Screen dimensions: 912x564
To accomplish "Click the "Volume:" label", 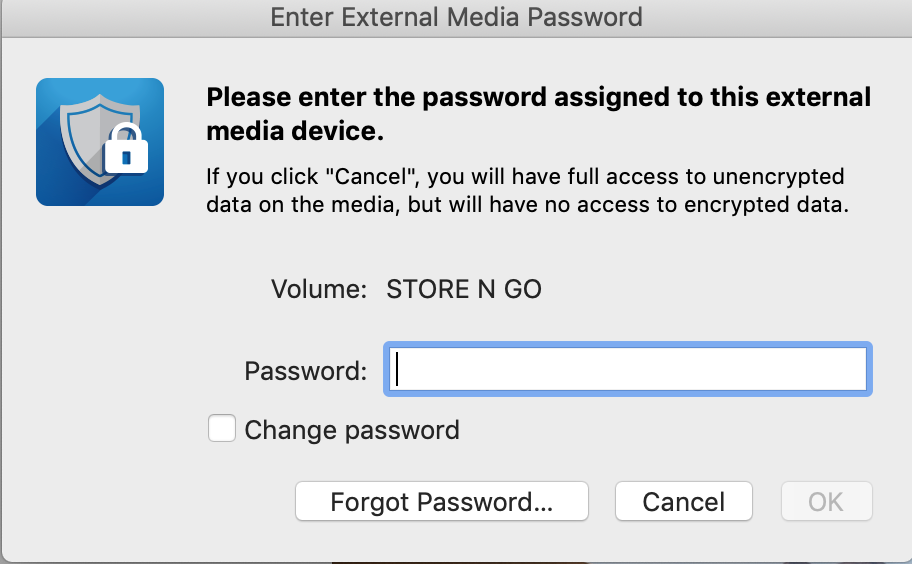I will click(x=319, y=290).
